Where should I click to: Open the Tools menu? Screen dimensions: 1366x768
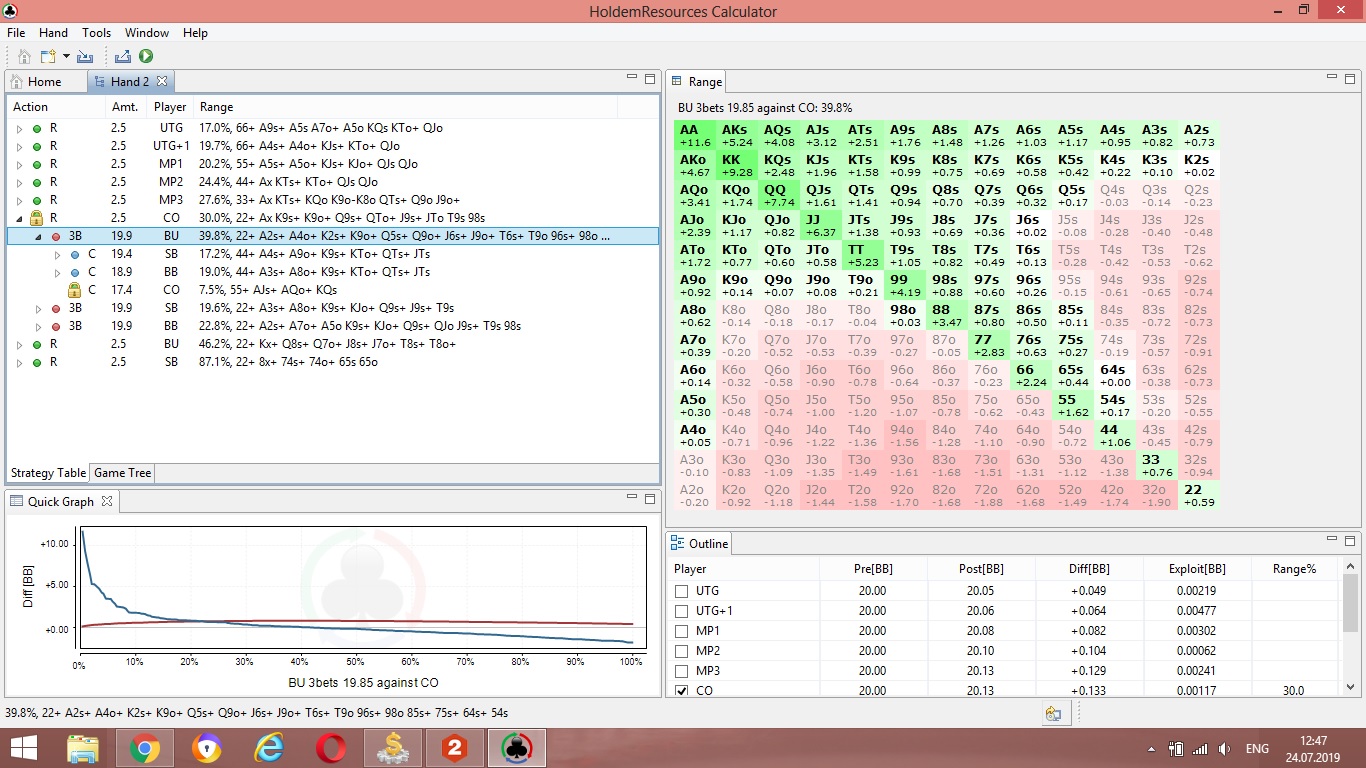[x=97, y=33]
